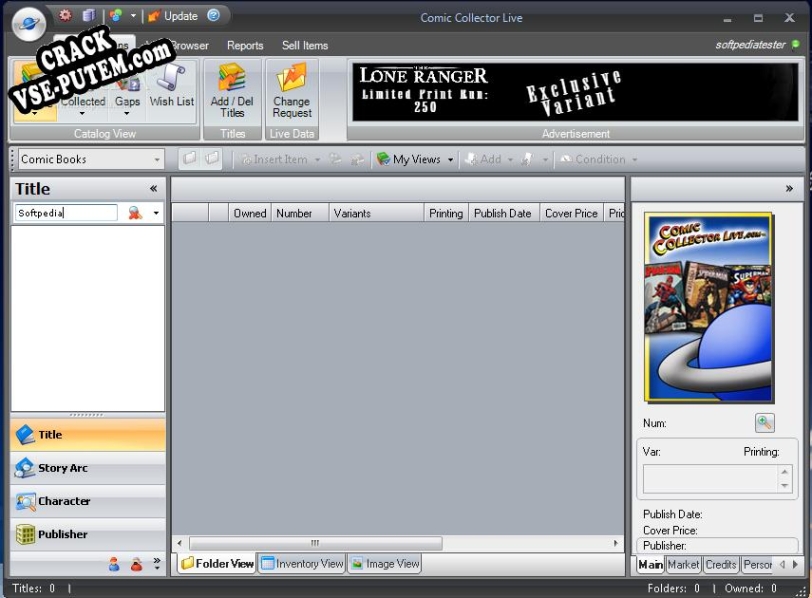Image resolution: width=812 pixels, height=598 pixels.
Task: Open the Add item dropdown
Action: pyautogui.click(x=489, y=159)
